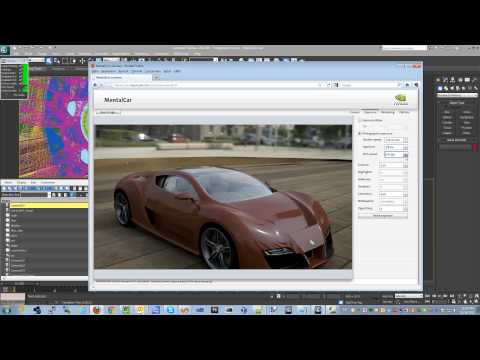Click the Teapot primitive button
This screenshot has width=480, height=360.
point(447,133)
